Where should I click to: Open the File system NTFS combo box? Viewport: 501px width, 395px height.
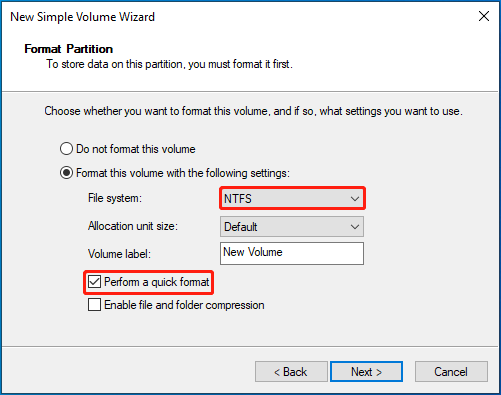click(292, 199)
